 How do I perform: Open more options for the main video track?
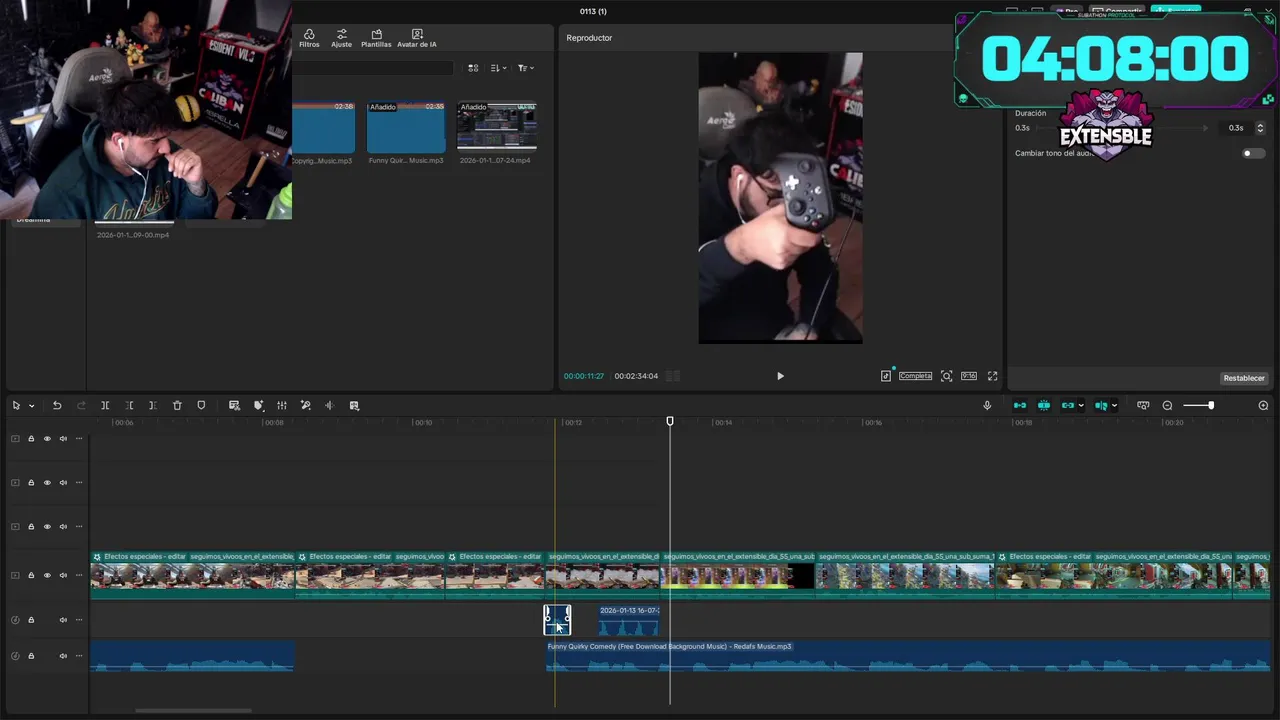78,575
